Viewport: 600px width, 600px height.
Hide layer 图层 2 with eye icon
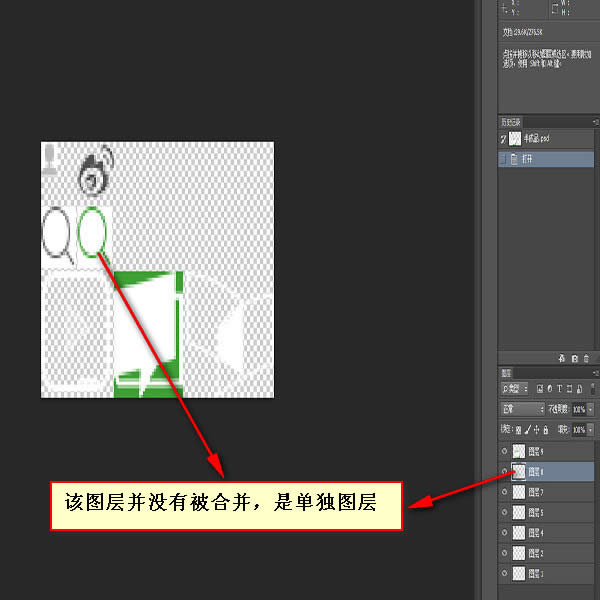point(504,553)
